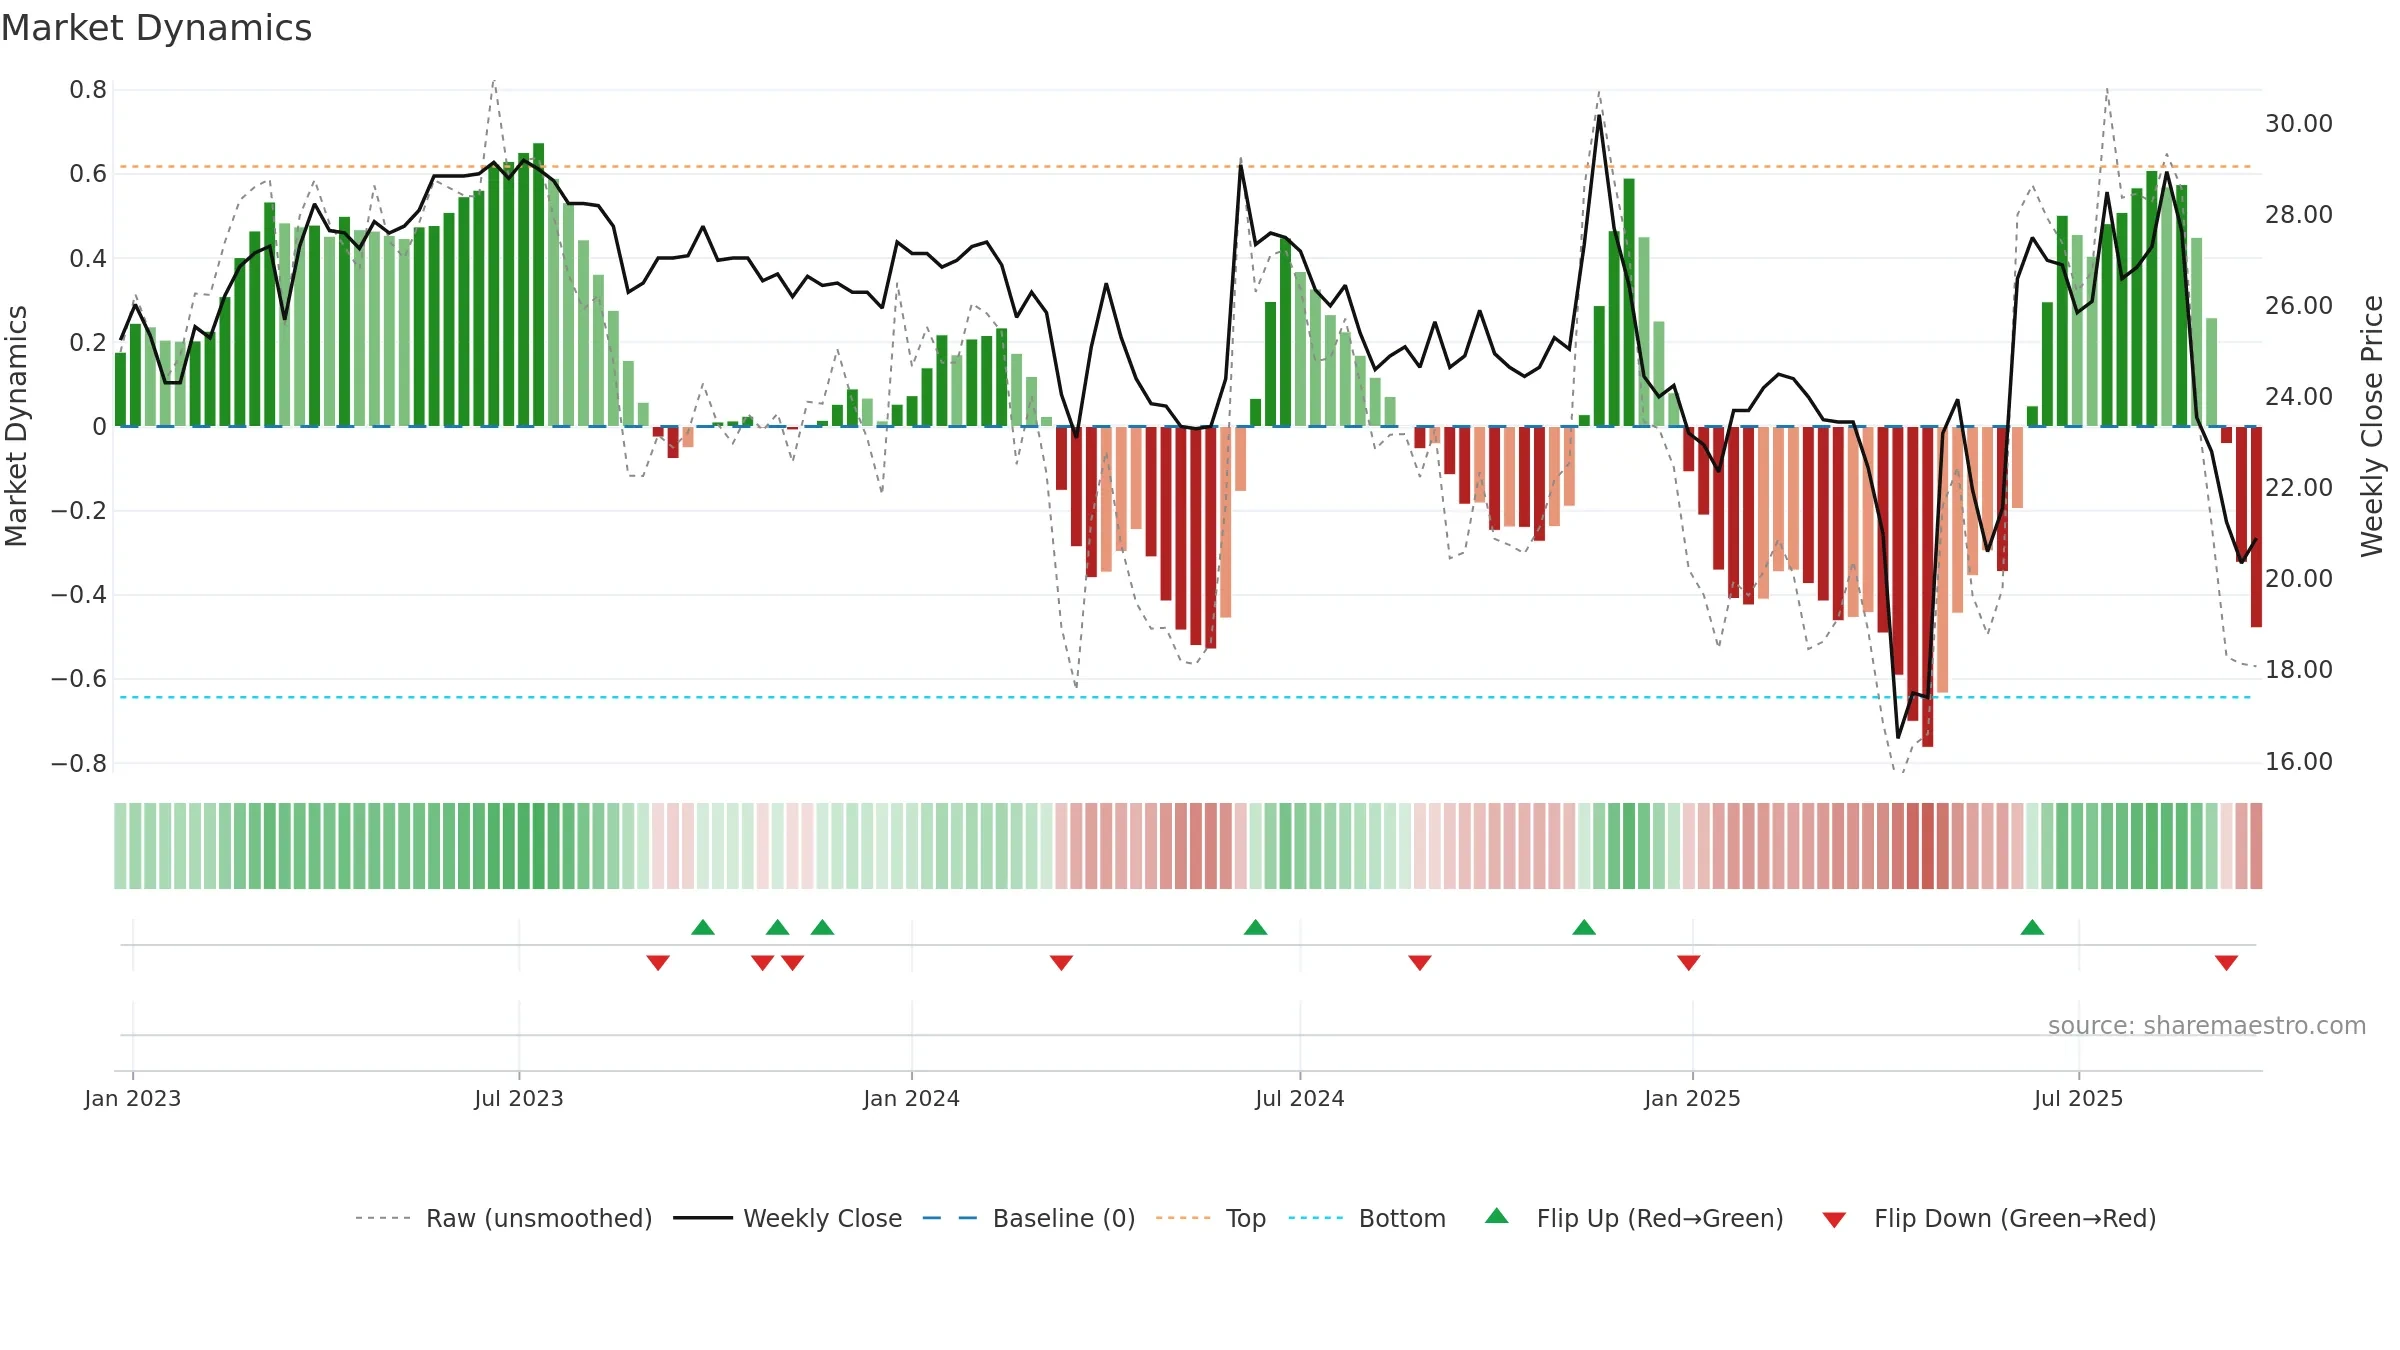Toggle the Baseline (0) legend entry
2400x1350 pixels.
(x=1028, y=1218)
